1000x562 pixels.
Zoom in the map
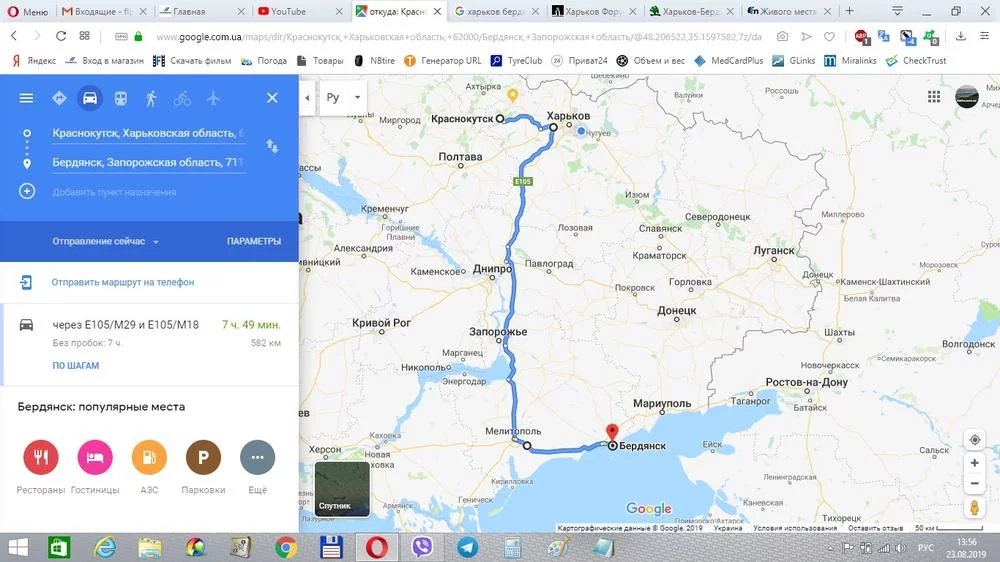[x=974, y=463]
